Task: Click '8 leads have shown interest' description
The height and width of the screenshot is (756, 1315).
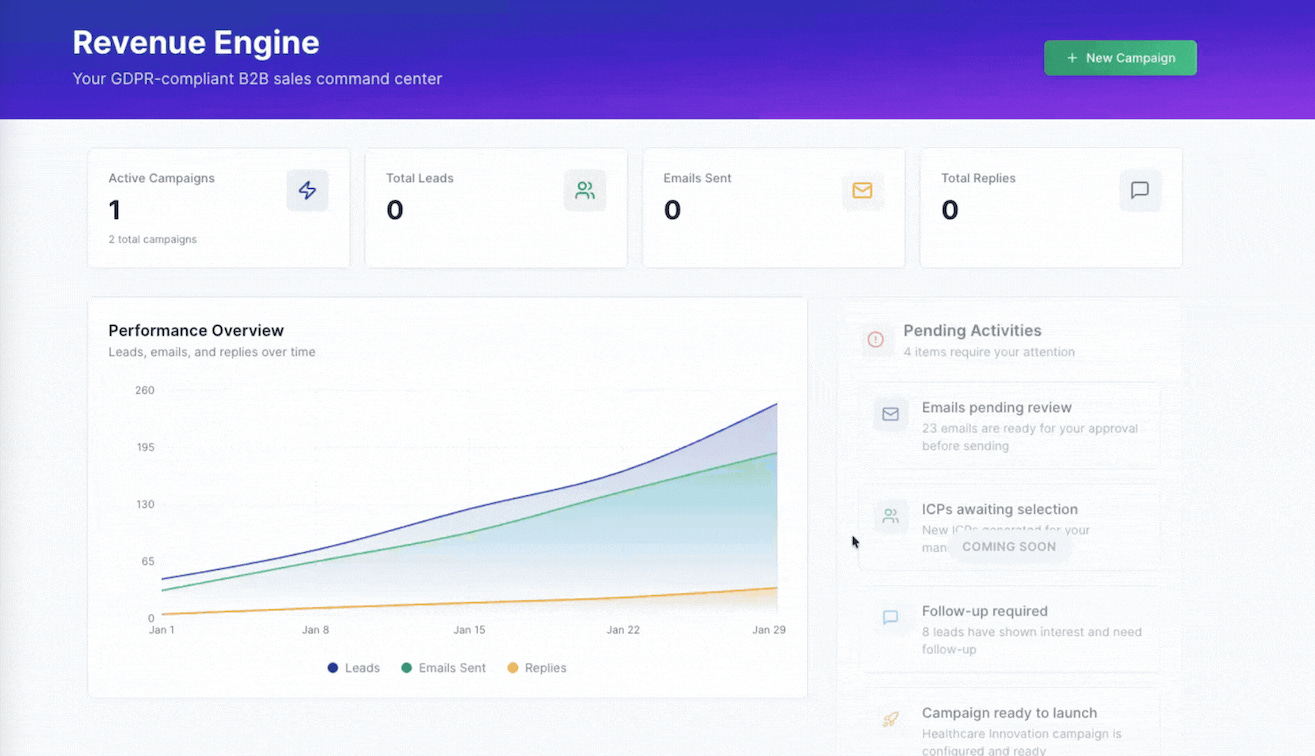Action: (1031, 641)
